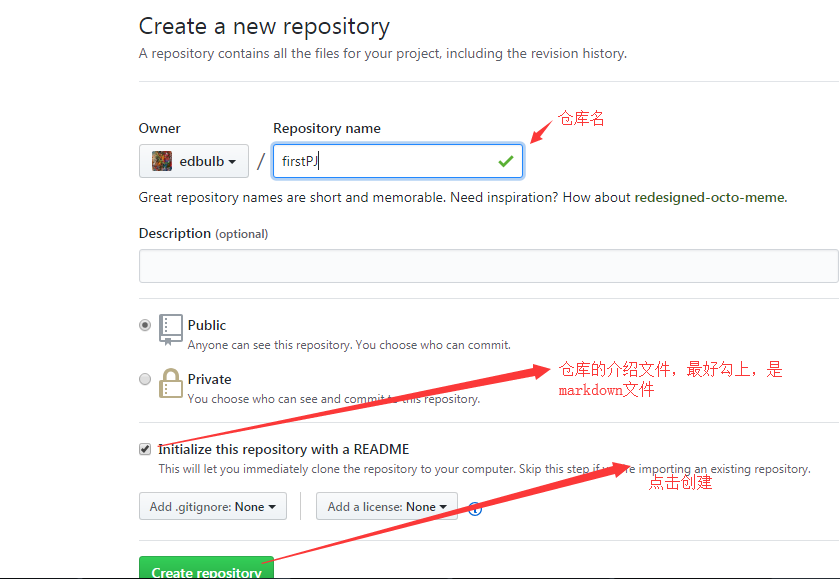The width and height of the screenshot is (840, 579).
Task: Focus the Description input field
Action: pyautogui.click(x=489, y=266)
